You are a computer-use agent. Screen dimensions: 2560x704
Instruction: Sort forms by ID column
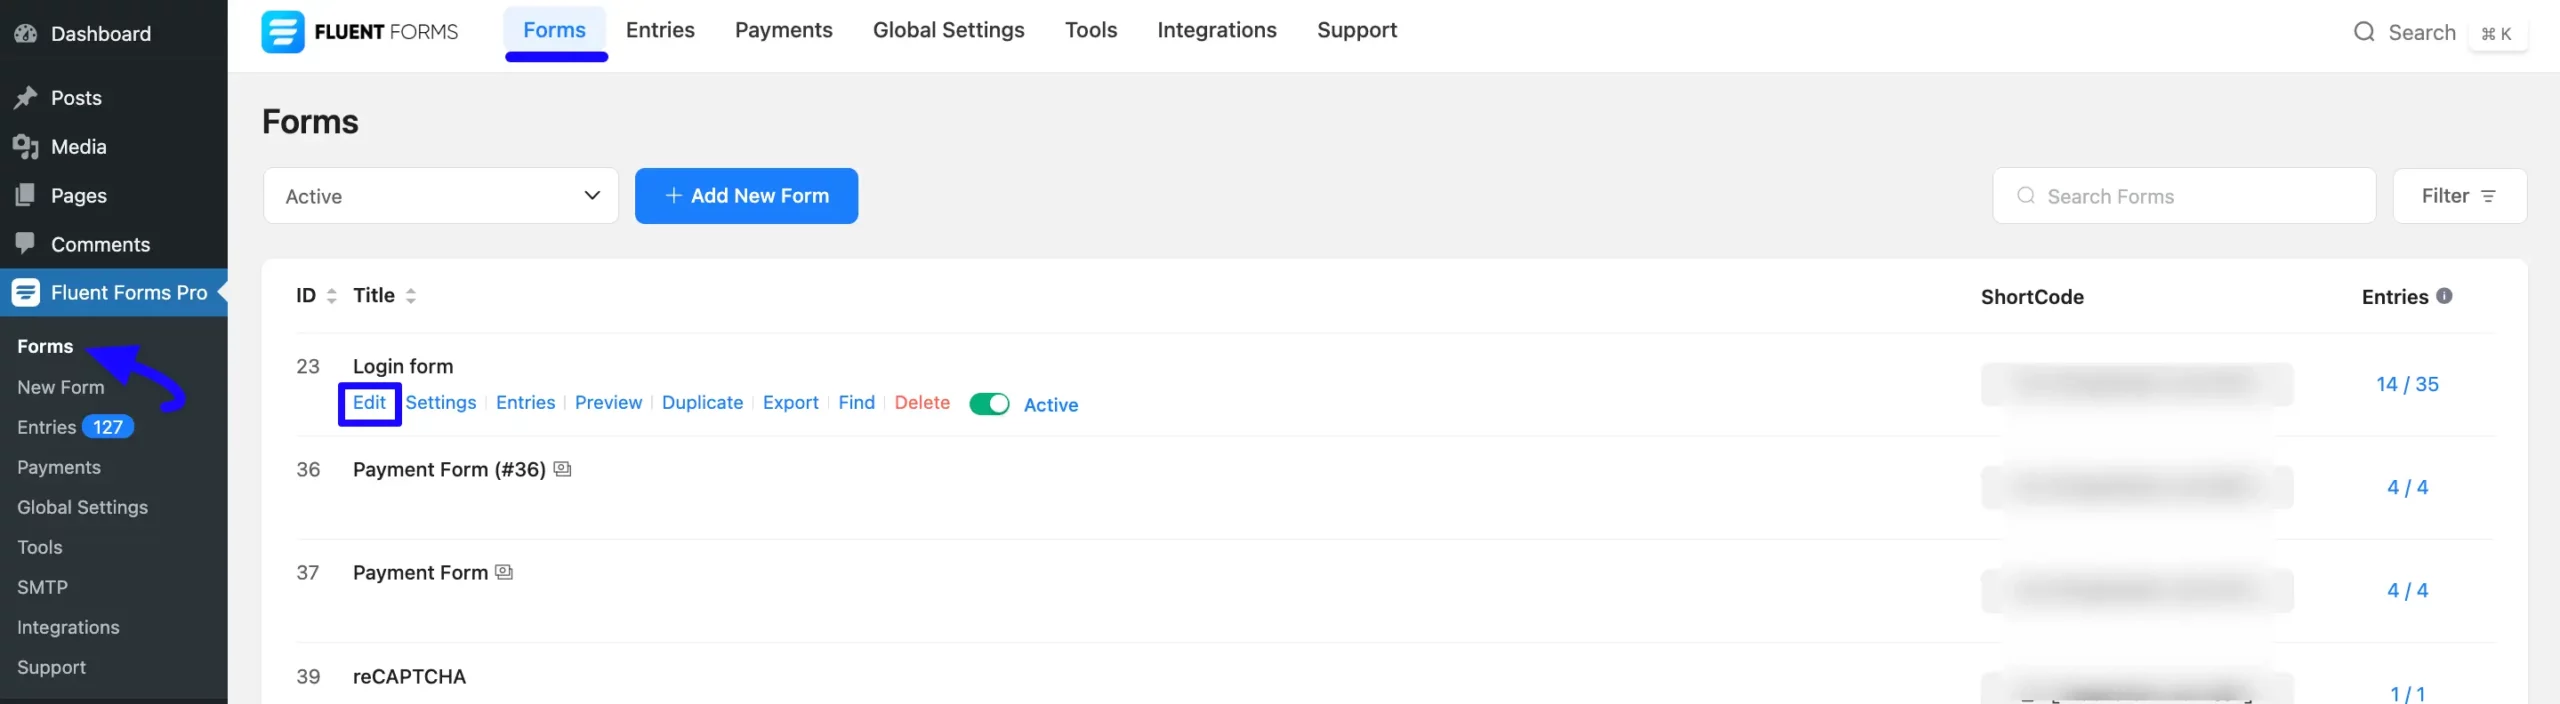tap(331, 296)
